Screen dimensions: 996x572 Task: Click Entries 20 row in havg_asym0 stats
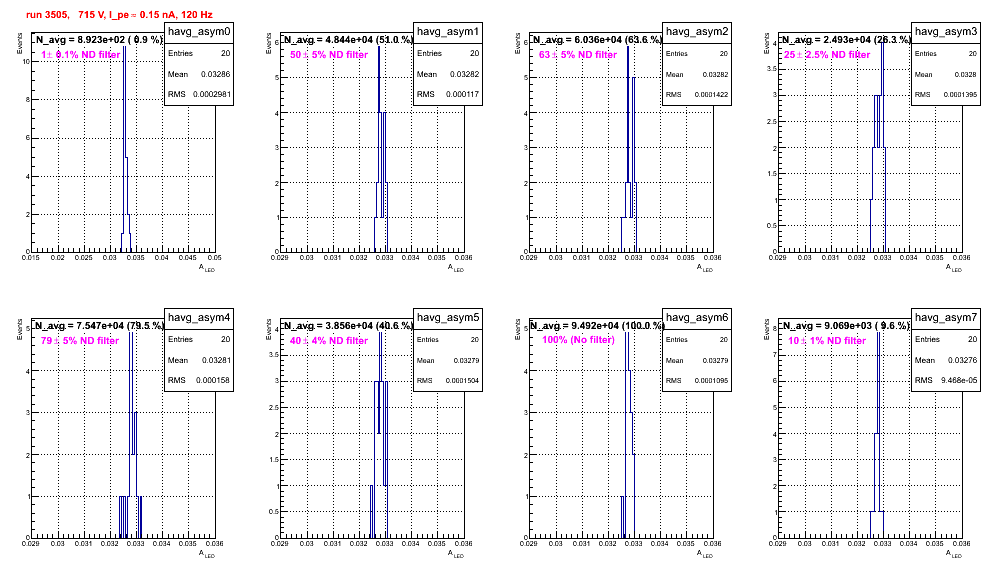[199, 53]
